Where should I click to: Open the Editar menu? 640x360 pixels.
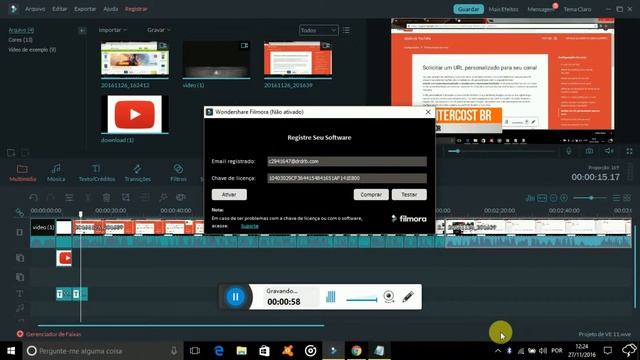coord(60,9)
